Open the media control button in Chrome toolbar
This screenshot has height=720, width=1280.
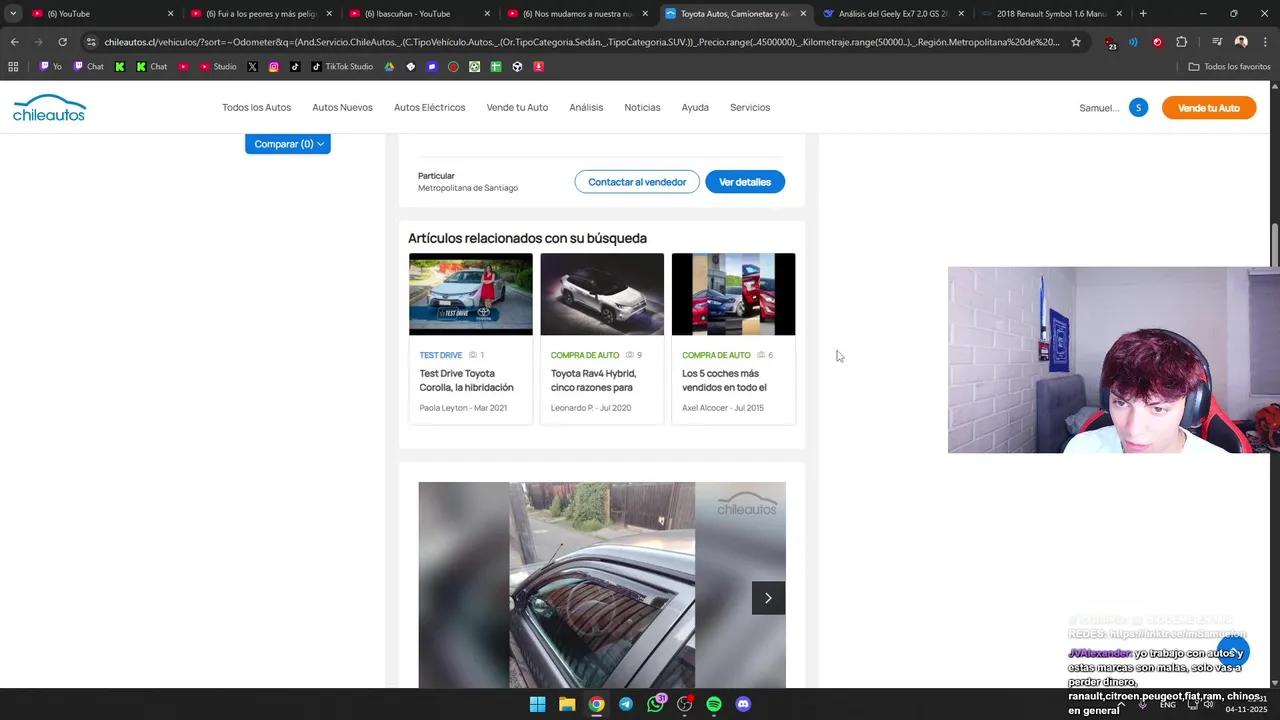pos(1217,42)
